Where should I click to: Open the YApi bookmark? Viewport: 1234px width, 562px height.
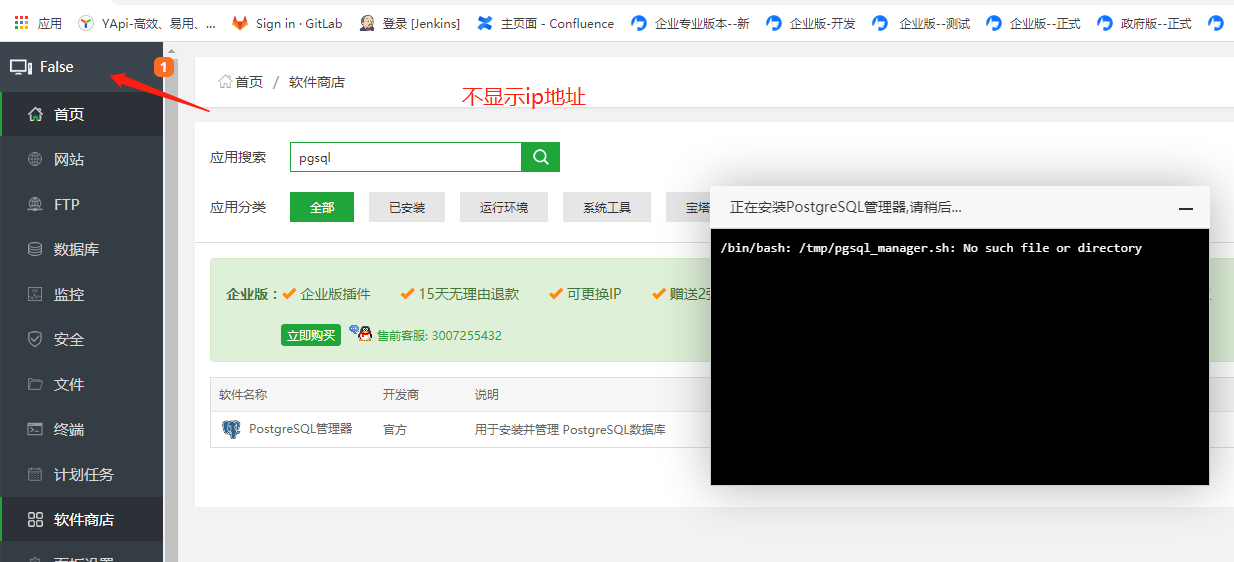pyautogui.click(x=147, y=23)
